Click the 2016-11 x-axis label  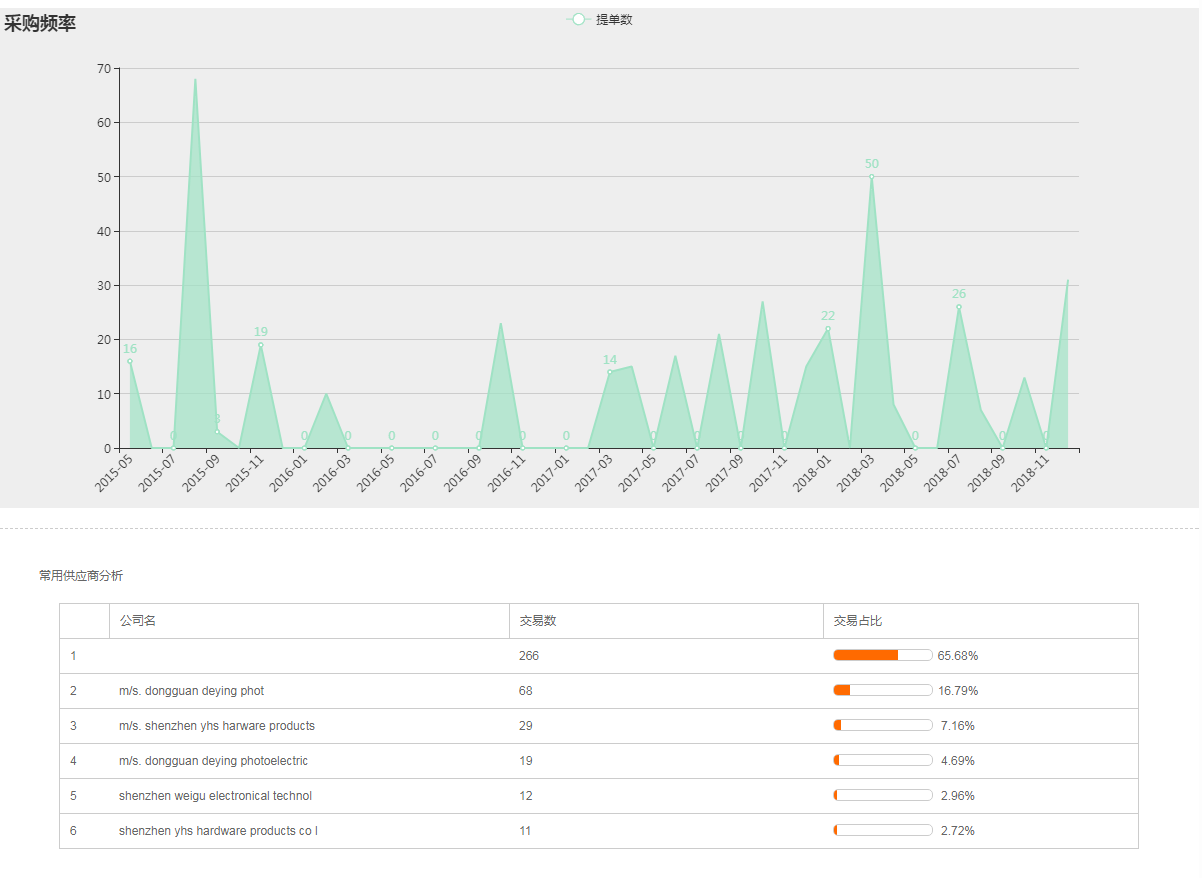[x=507, y=472]
